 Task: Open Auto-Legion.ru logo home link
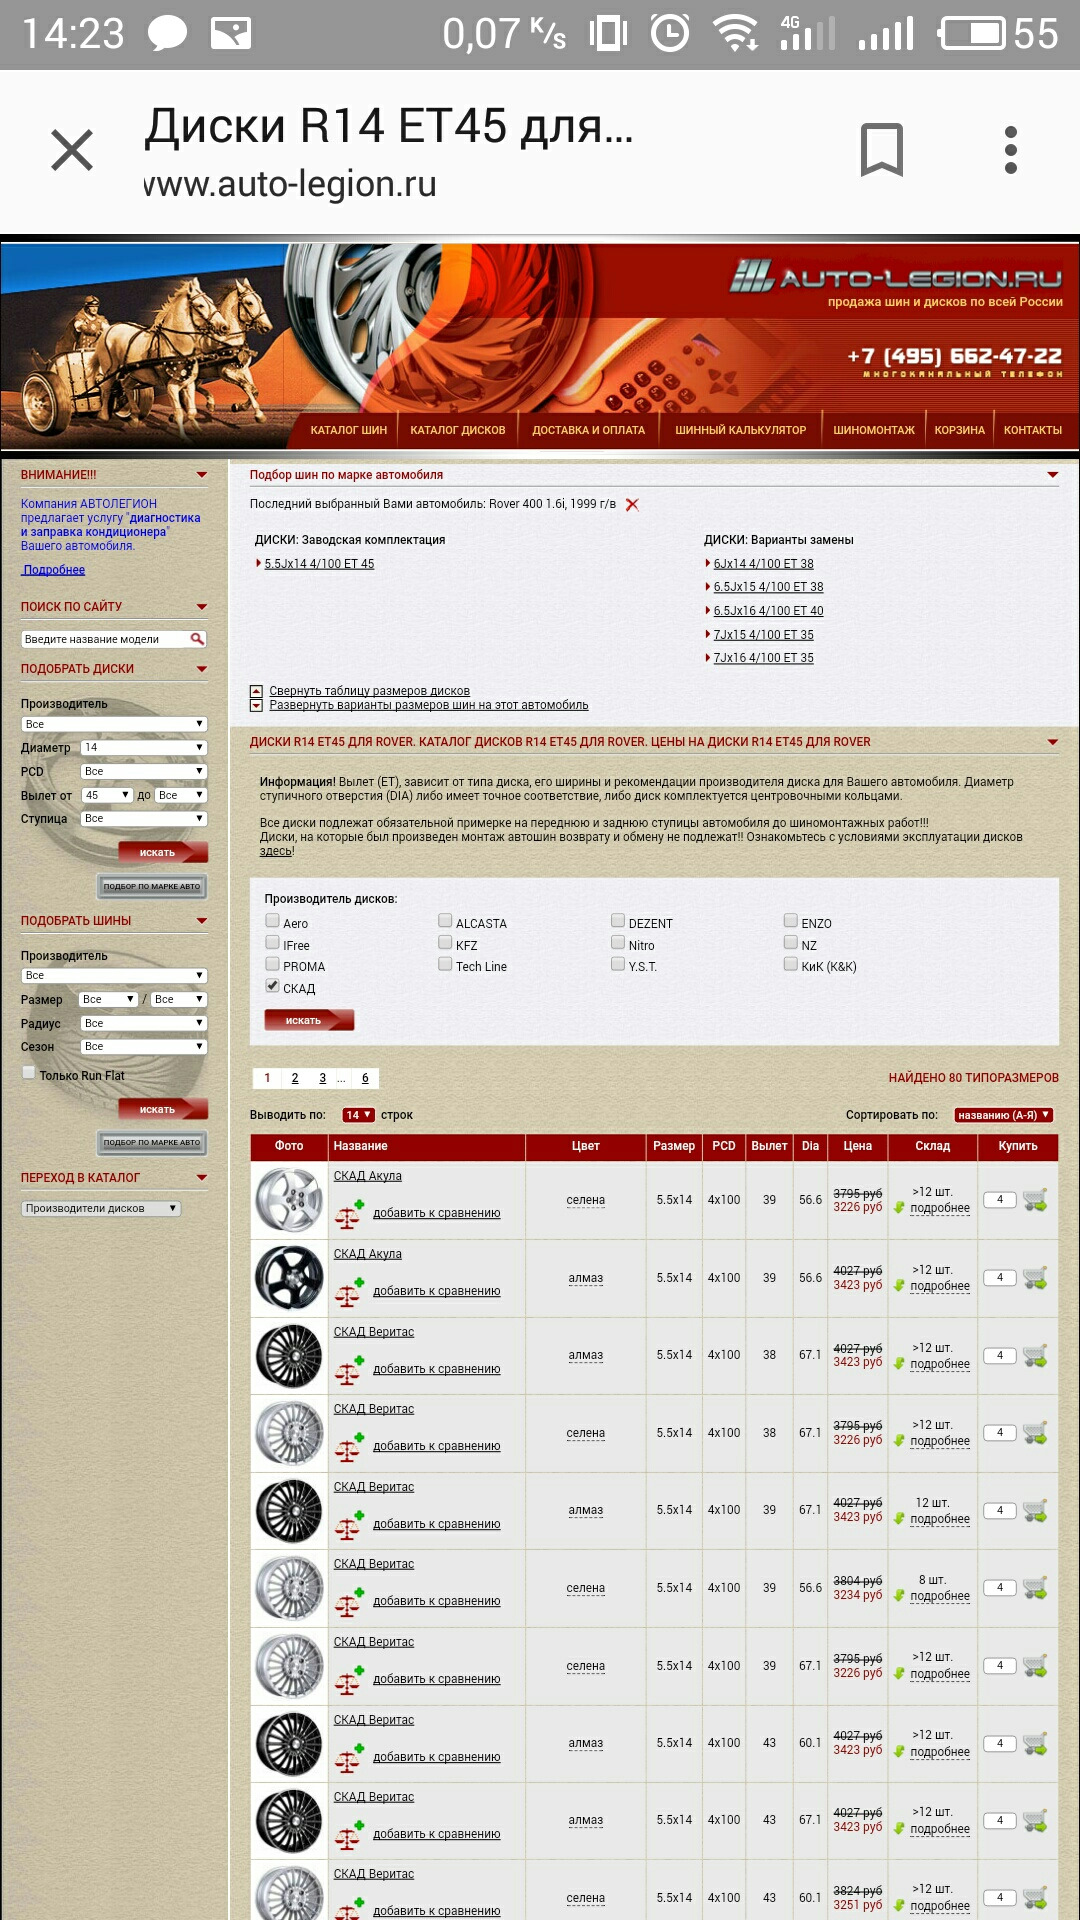(x=896, y=277)
